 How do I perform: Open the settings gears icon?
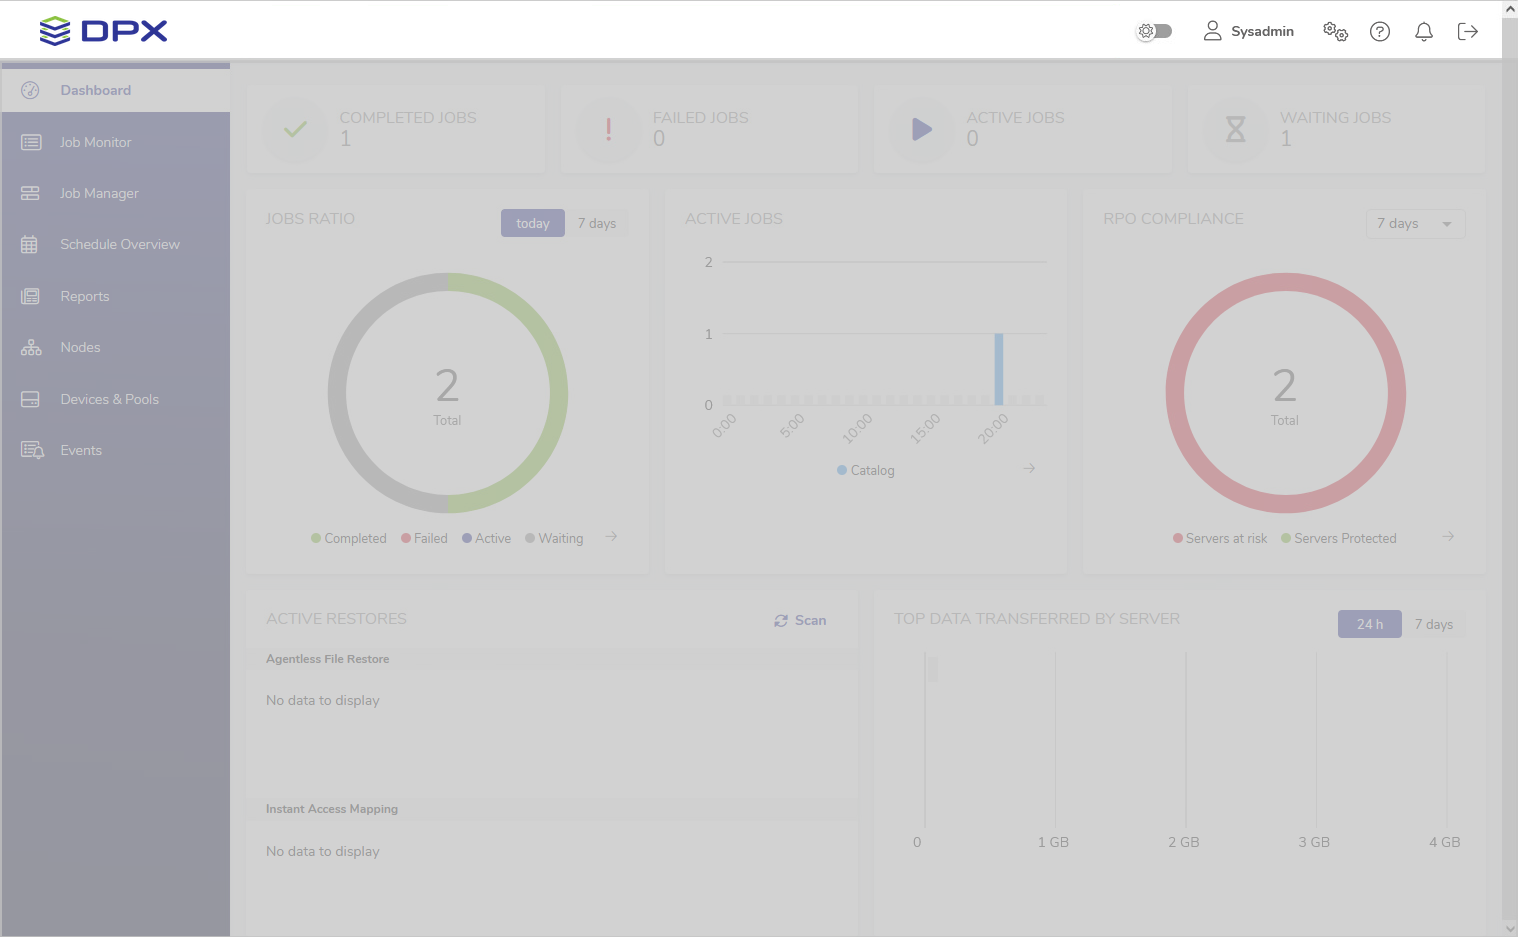point(1335,32)
